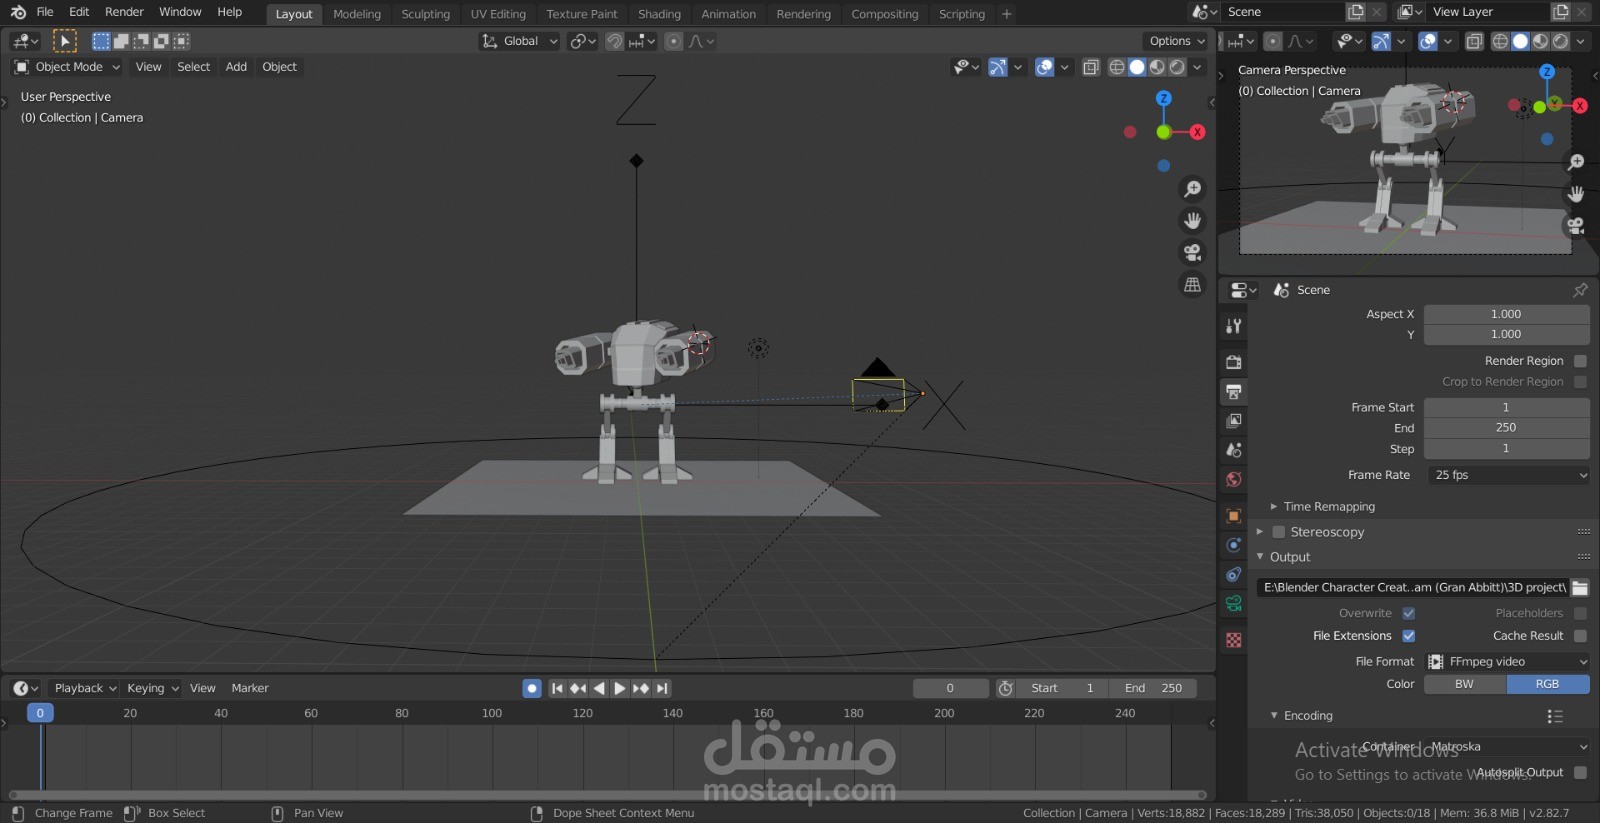Click the pin icon in Scene properties header
Screen dimensions: 1600x823
(x=1580, y=290)
